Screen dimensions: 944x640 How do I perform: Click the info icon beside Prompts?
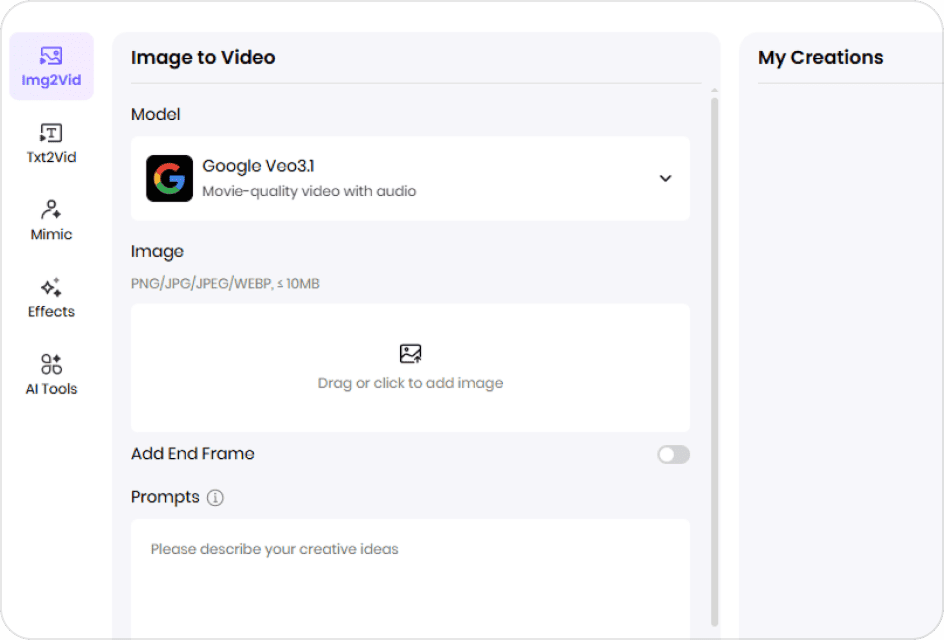click(215, 498)
